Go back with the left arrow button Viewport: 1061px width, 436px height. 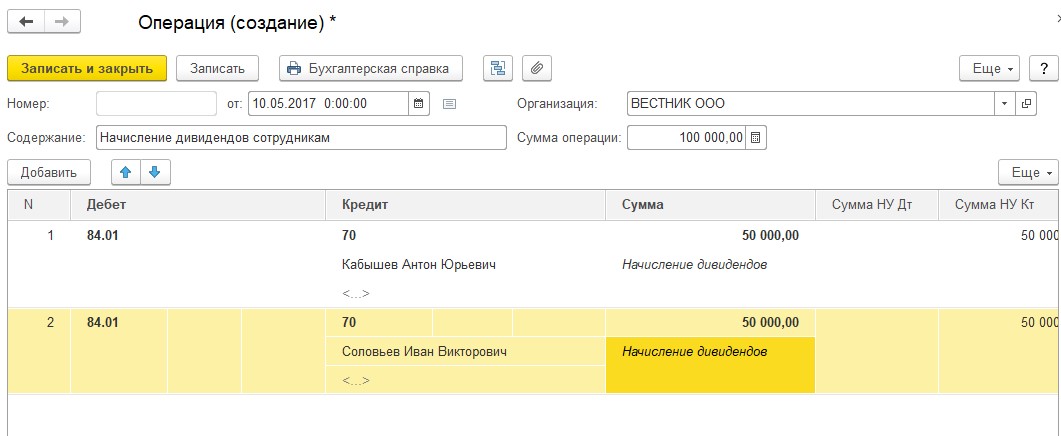(x=26, y=22)
